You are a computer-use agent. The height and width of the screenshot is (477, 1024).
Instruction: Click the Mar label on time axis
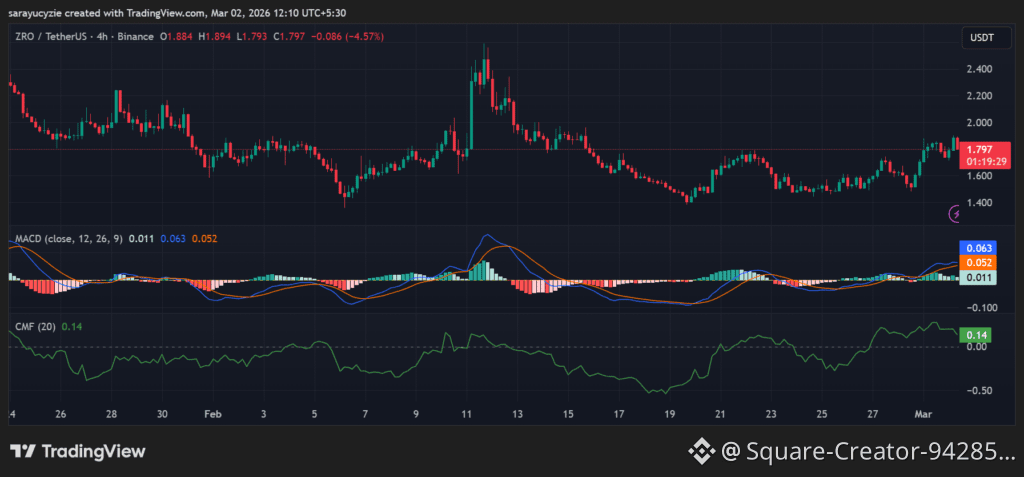click(x=923, y=414)
